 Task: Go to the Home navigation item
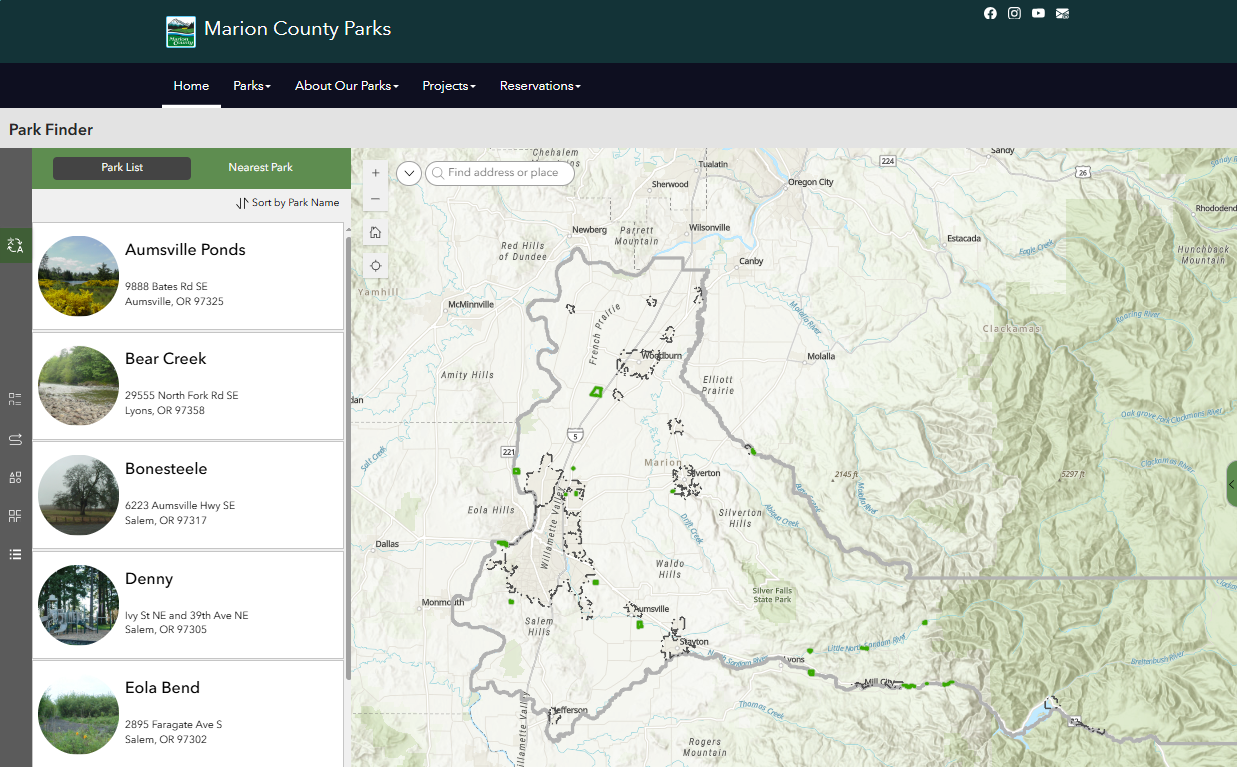pyautogui.click(x=191, y=86)
